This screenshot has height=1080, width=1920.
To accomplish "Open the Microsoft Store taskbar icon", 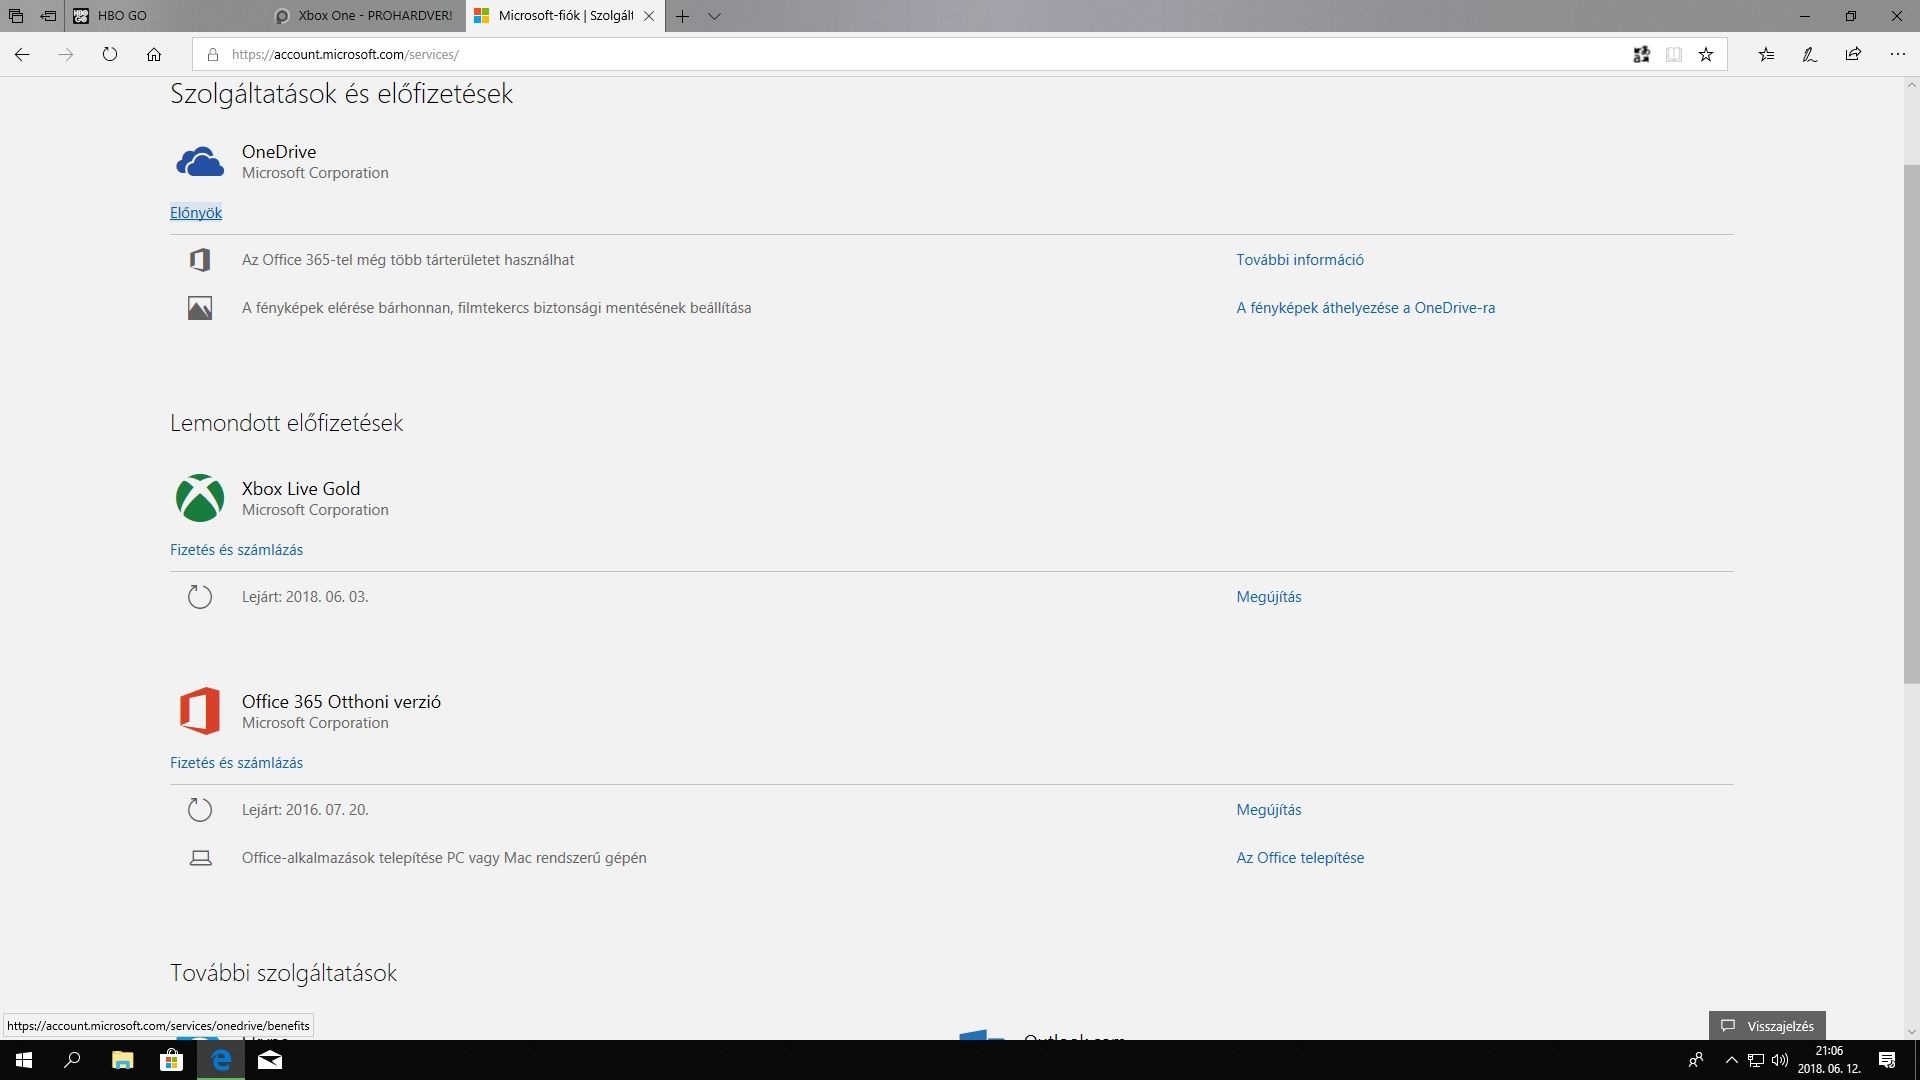I will (171, 1060).
